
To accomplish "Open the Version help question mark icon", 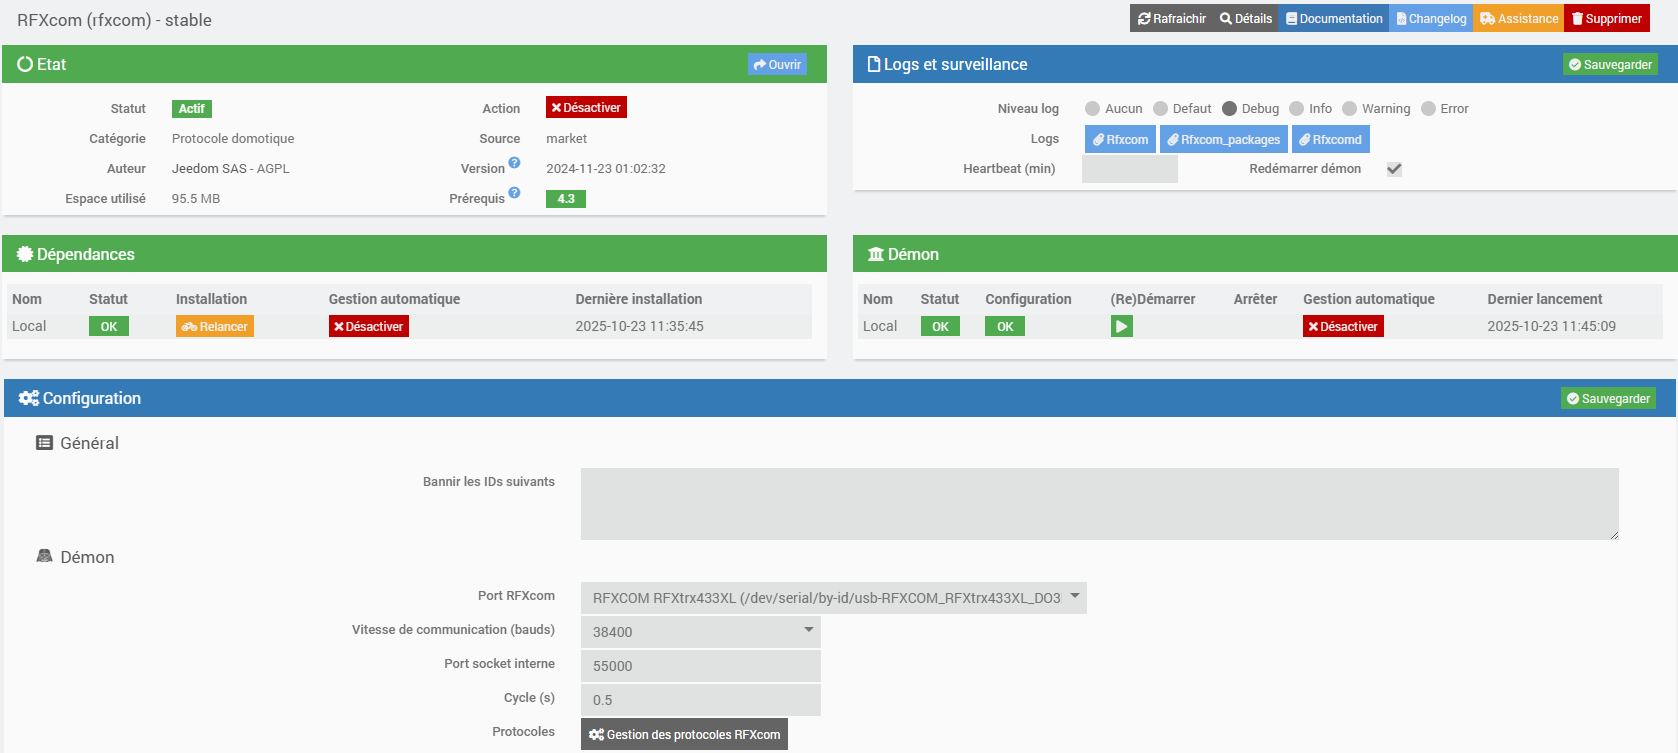I will coord(514,163).
